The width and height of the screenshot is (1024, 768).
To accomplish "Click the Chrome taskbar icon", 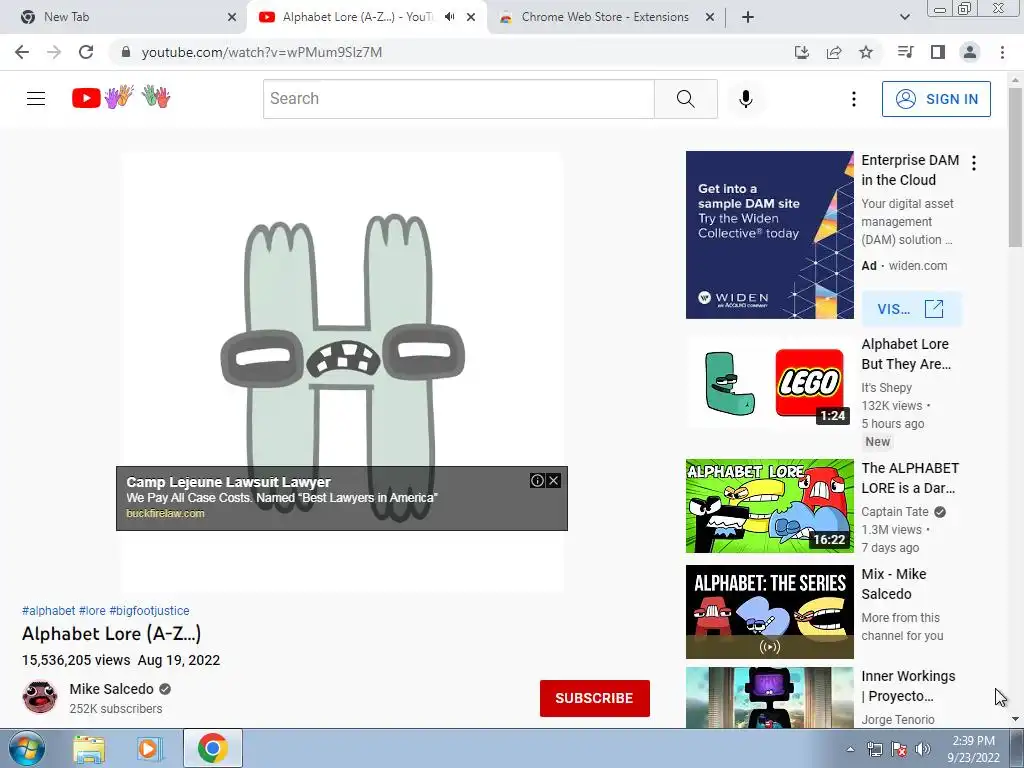I will pyautogui.click(x=212, y=748).
